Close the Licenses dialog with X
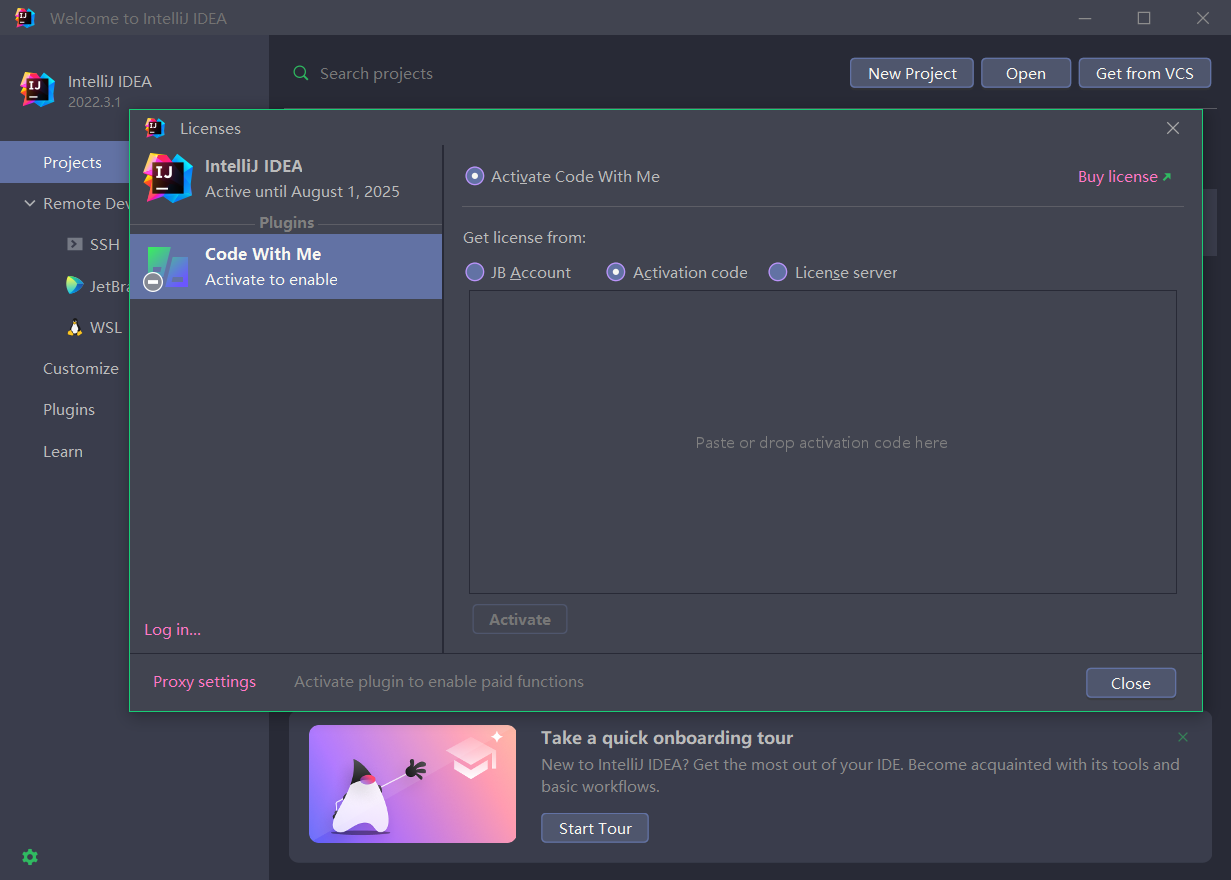 click(x=1173, y=128)
